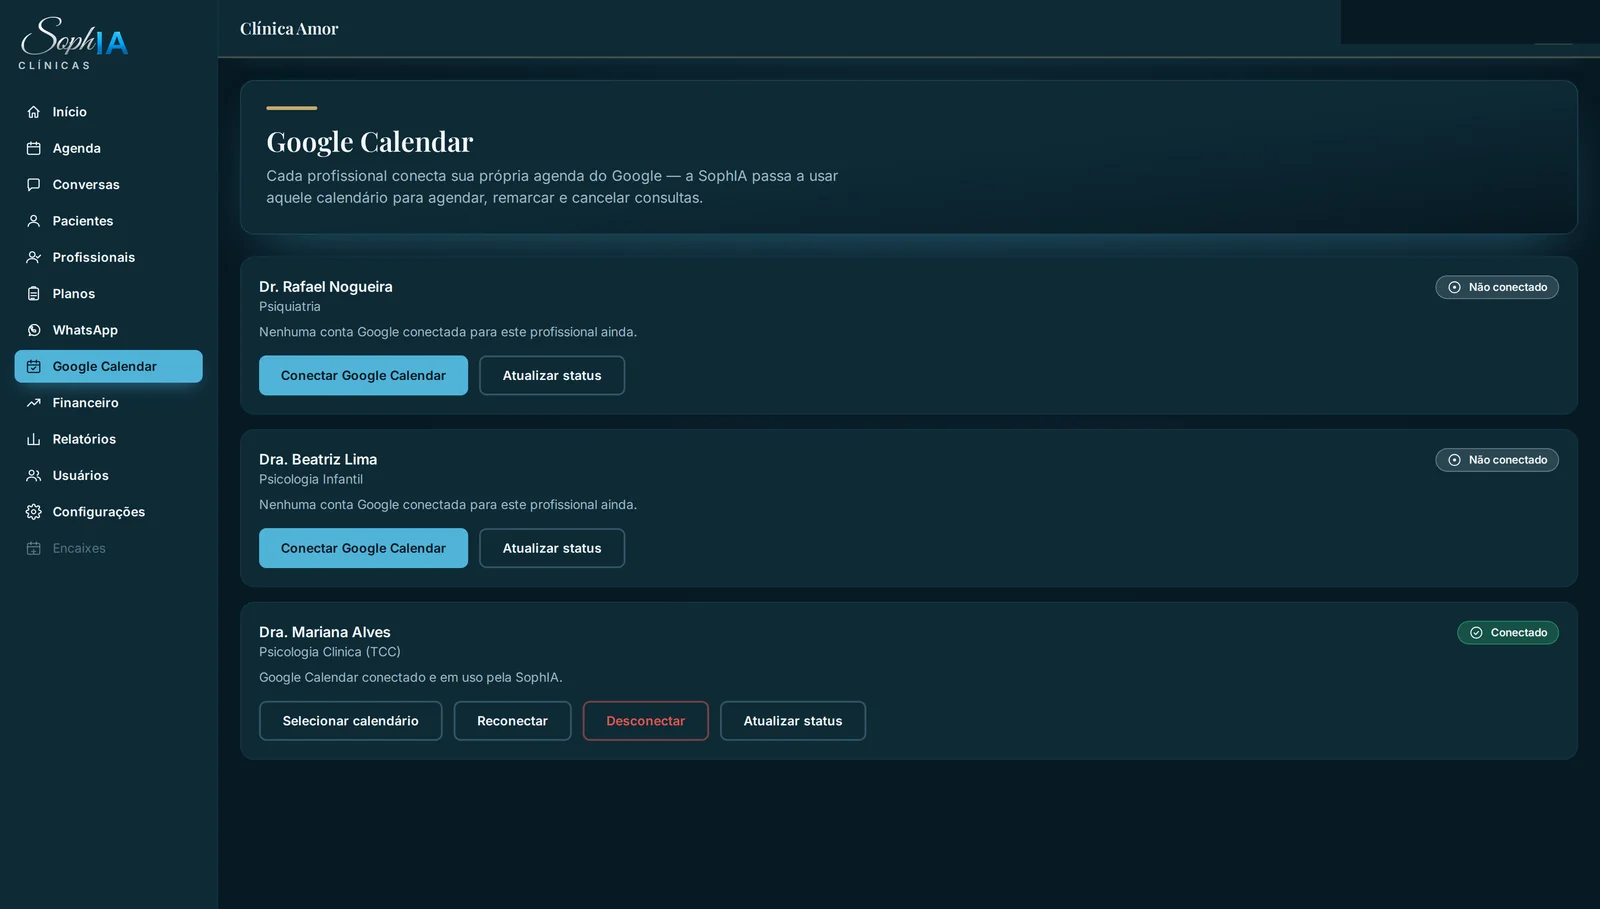The image size is (1600, 909).
Task: Click the Reconectar button
Action: coord(512,721)
